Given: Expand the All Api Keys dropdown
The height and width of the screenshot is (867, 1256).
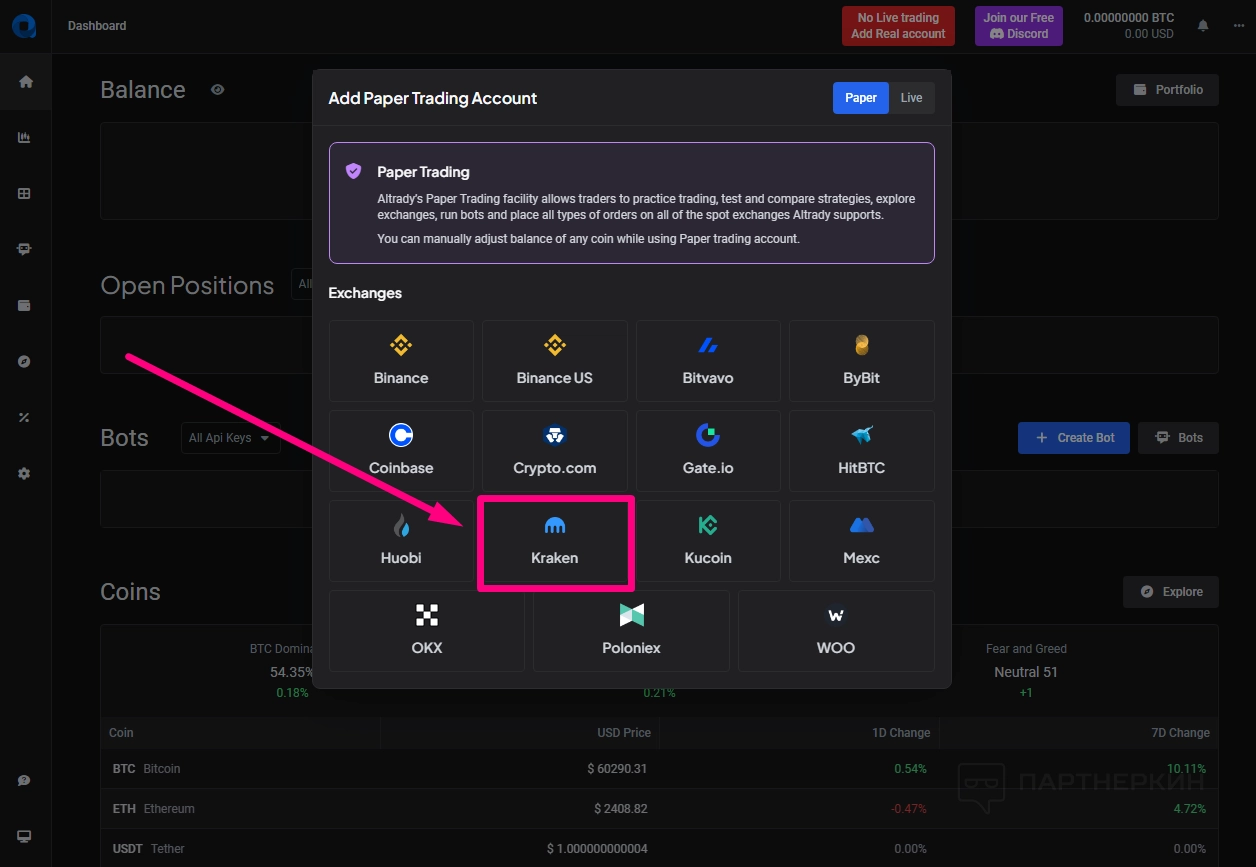Looking at the screenshot, I should [x=229, y=438].
